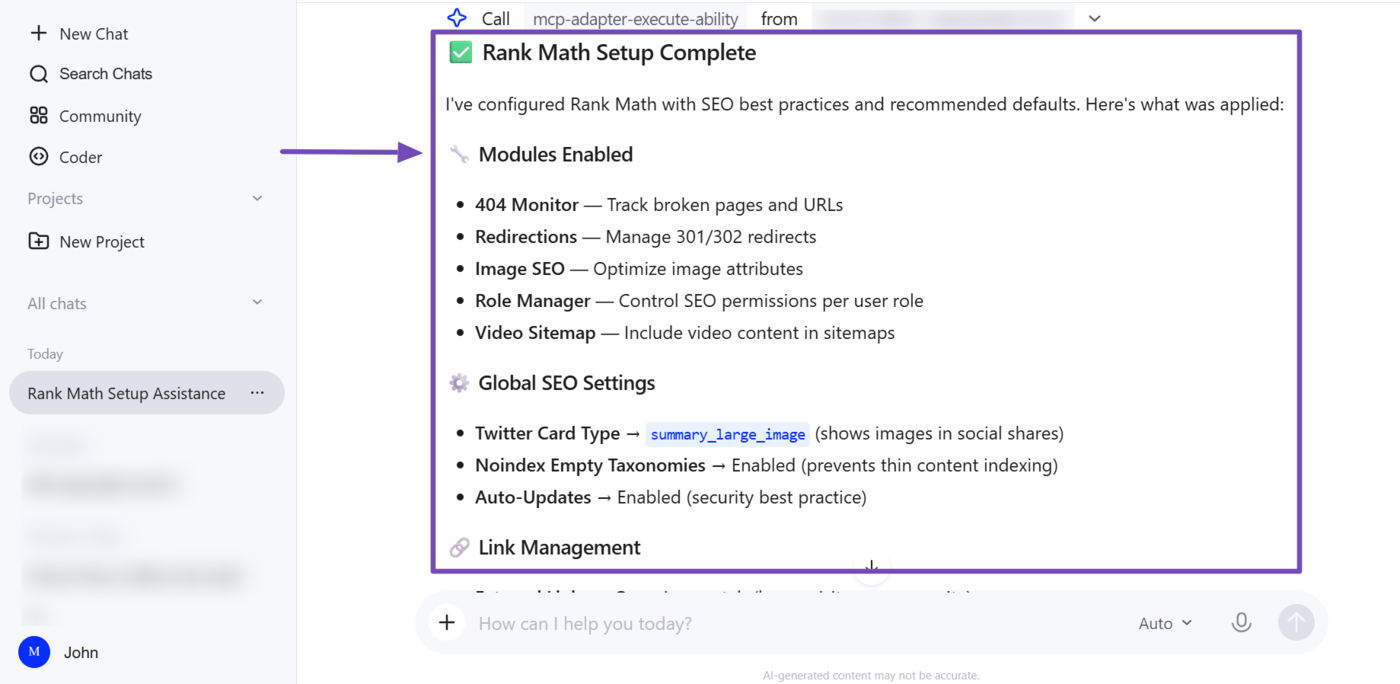Click the Global SEO Settings heading
Screen dimensions: 1400x684
tap(567, 383)
